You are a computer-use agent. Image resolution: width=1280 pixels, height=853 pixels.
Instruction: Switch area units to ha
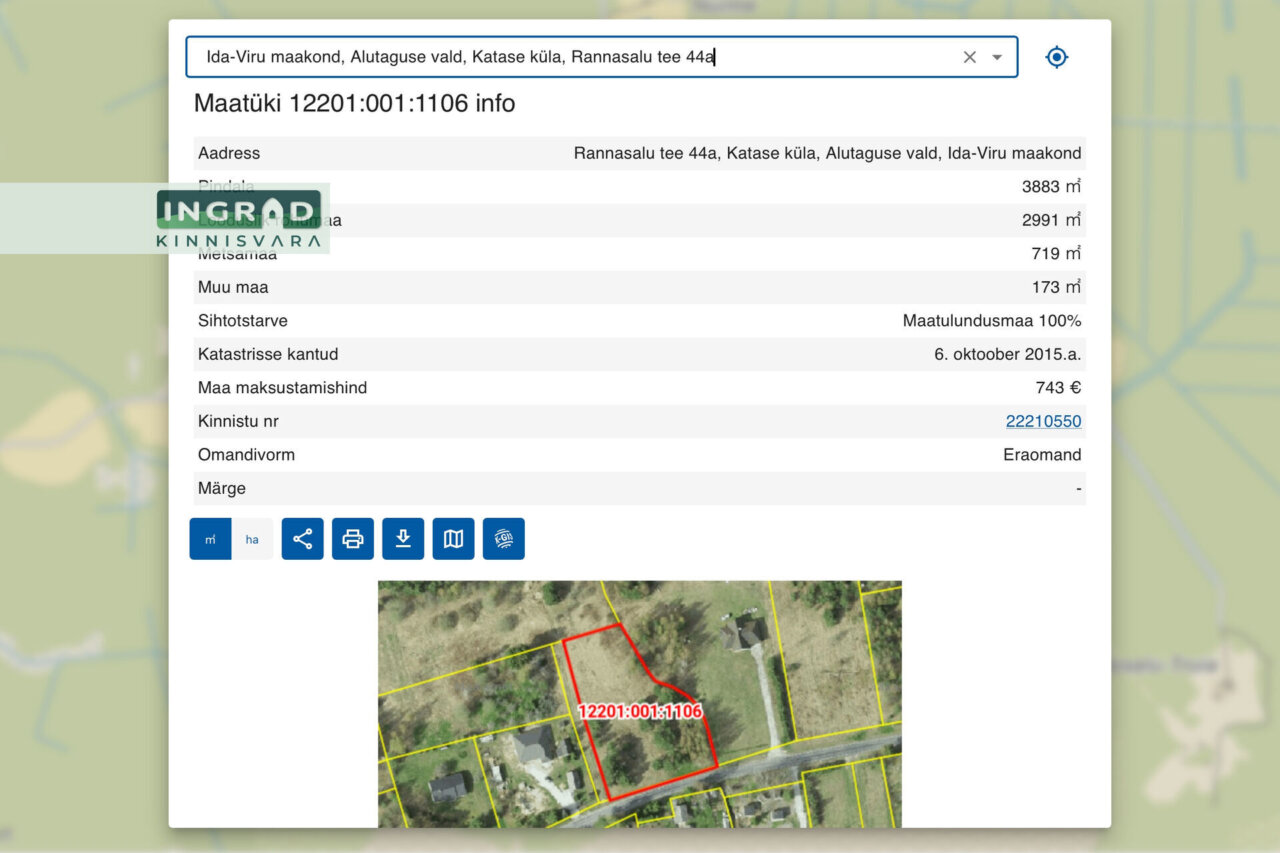[252, 539]
